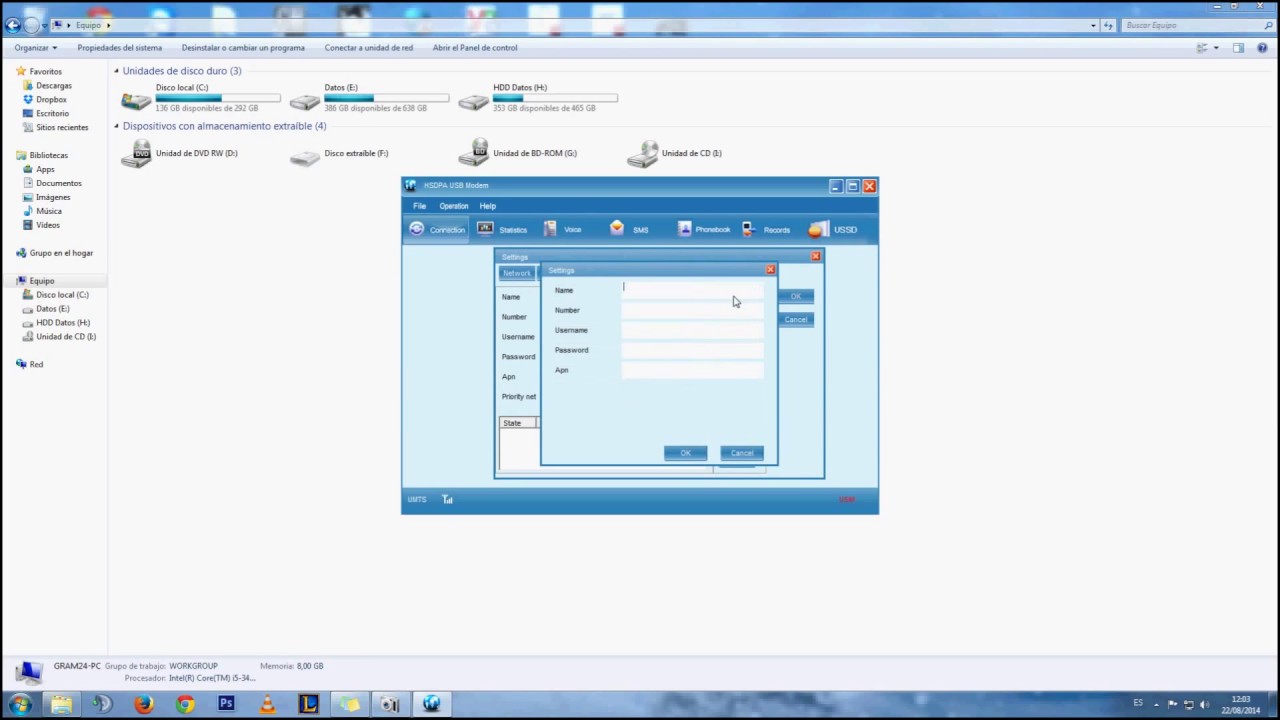Open Firefox from the taskbar
This screenshot has height=720, width=1280.
click(x=144, y=704)
